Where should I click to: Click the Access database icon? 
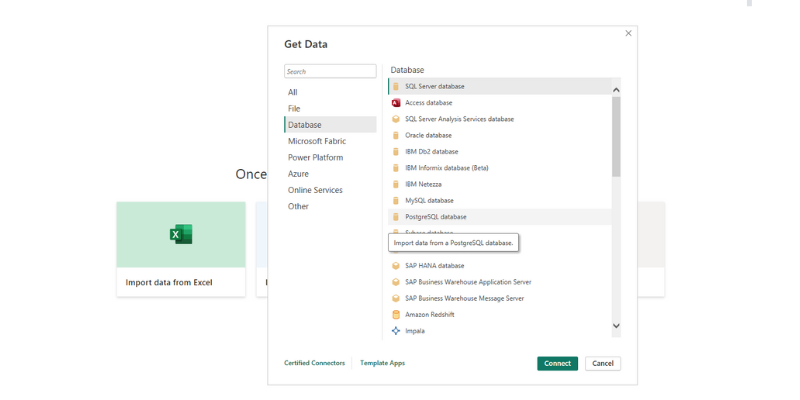pyautogui.click(x=395, y=103)
